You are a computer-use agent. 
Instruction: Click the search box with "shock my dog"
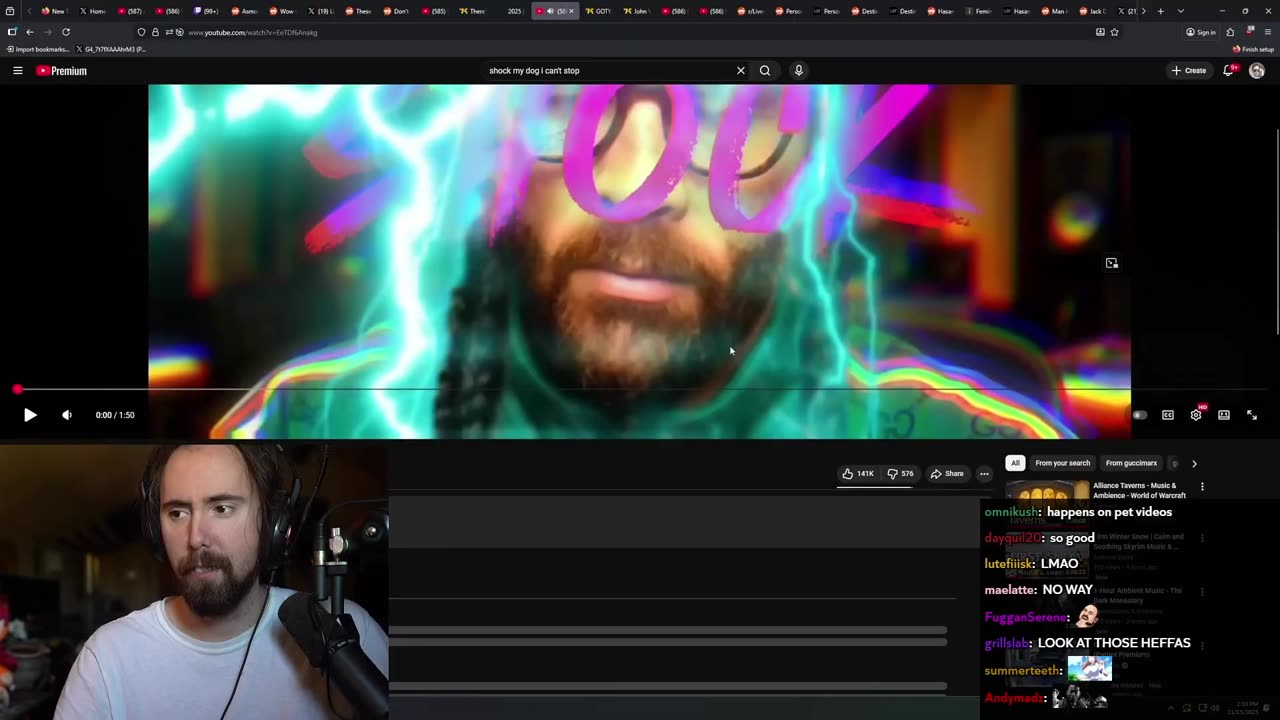point(605,71)
